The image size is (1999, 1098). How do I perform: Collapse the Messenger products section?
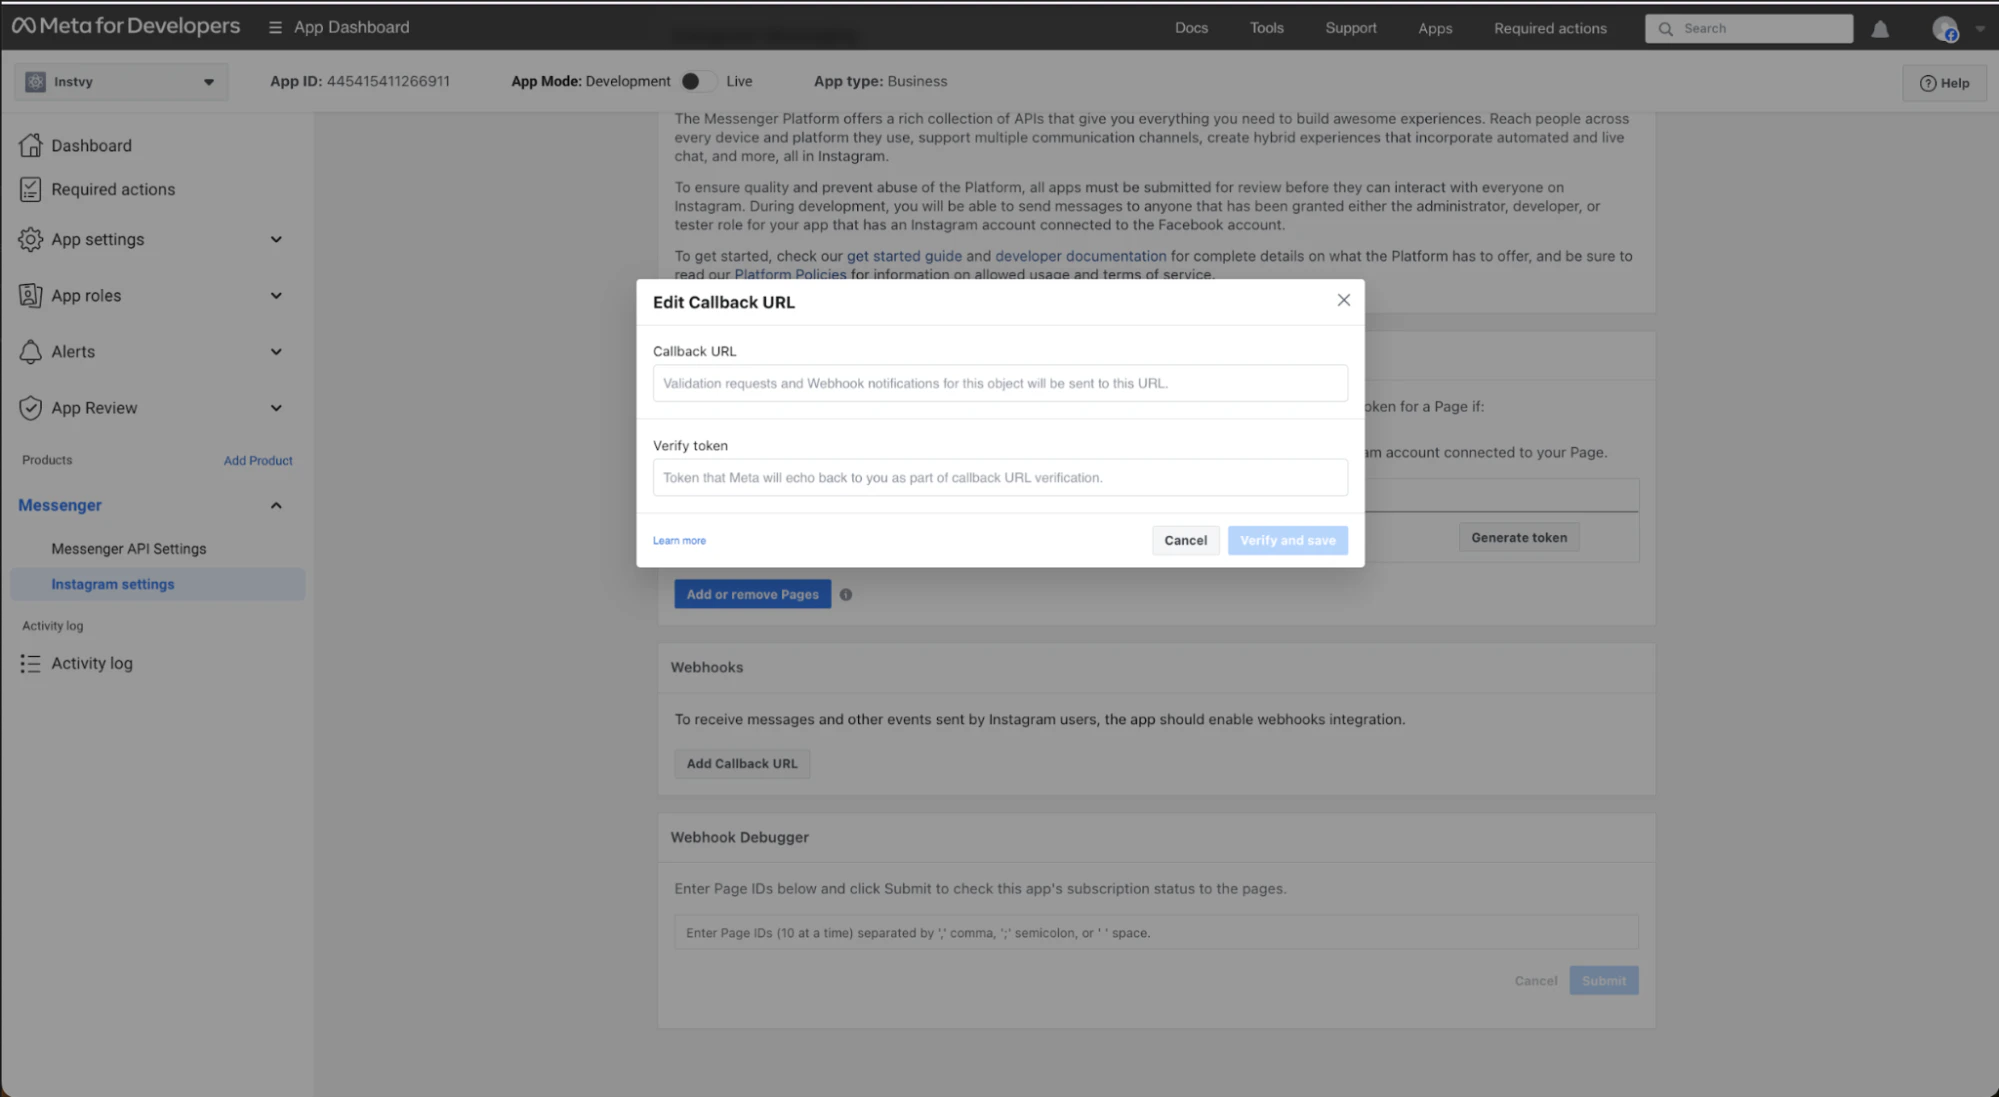pos(276,505)
